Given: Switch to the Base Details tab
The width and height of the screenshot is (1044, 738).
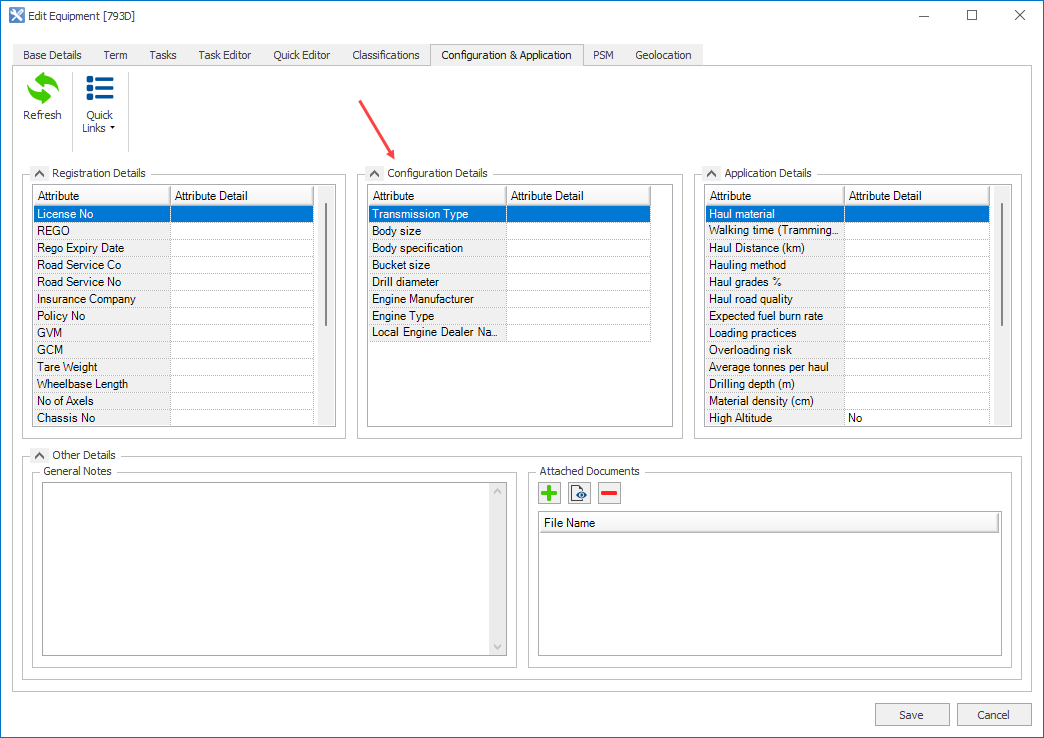Looking at the screenshot, I should (x=52, y=55).
